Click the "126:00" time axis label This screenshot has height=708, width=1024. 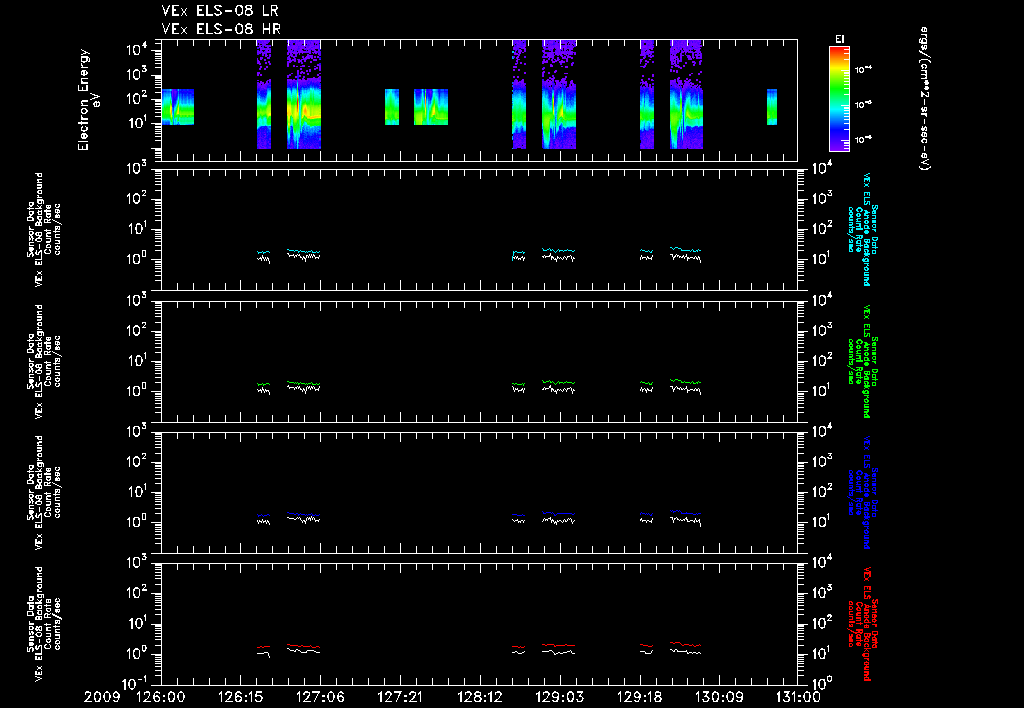[x=161, y=698]
